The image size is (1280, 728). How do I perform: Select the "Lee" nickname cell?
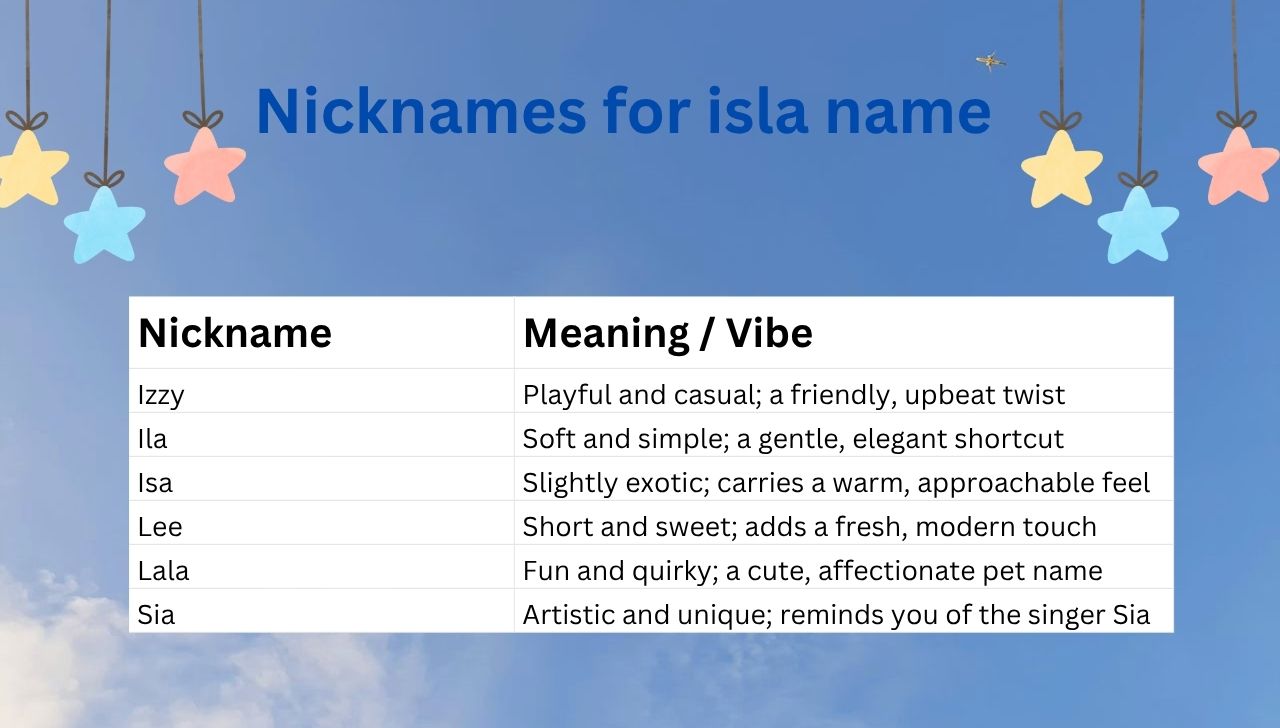[x=160, y=527]
